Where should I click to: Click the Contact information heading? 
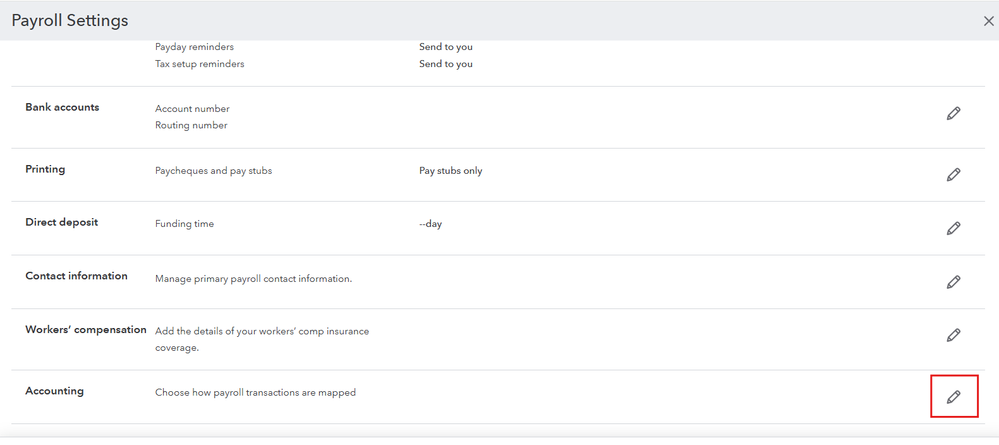point(76,276)
